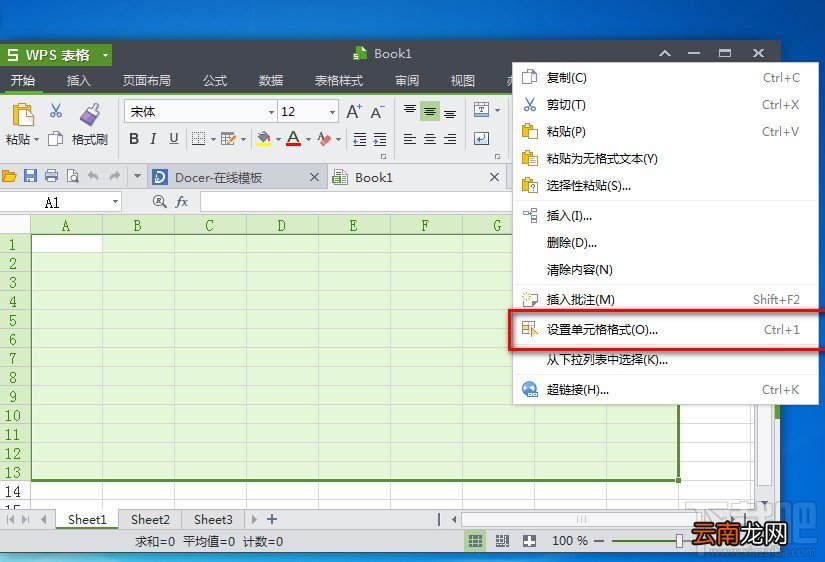825x562 pixels.
Task: Apply fill color with the paint bucket
Action: [264, 139]
